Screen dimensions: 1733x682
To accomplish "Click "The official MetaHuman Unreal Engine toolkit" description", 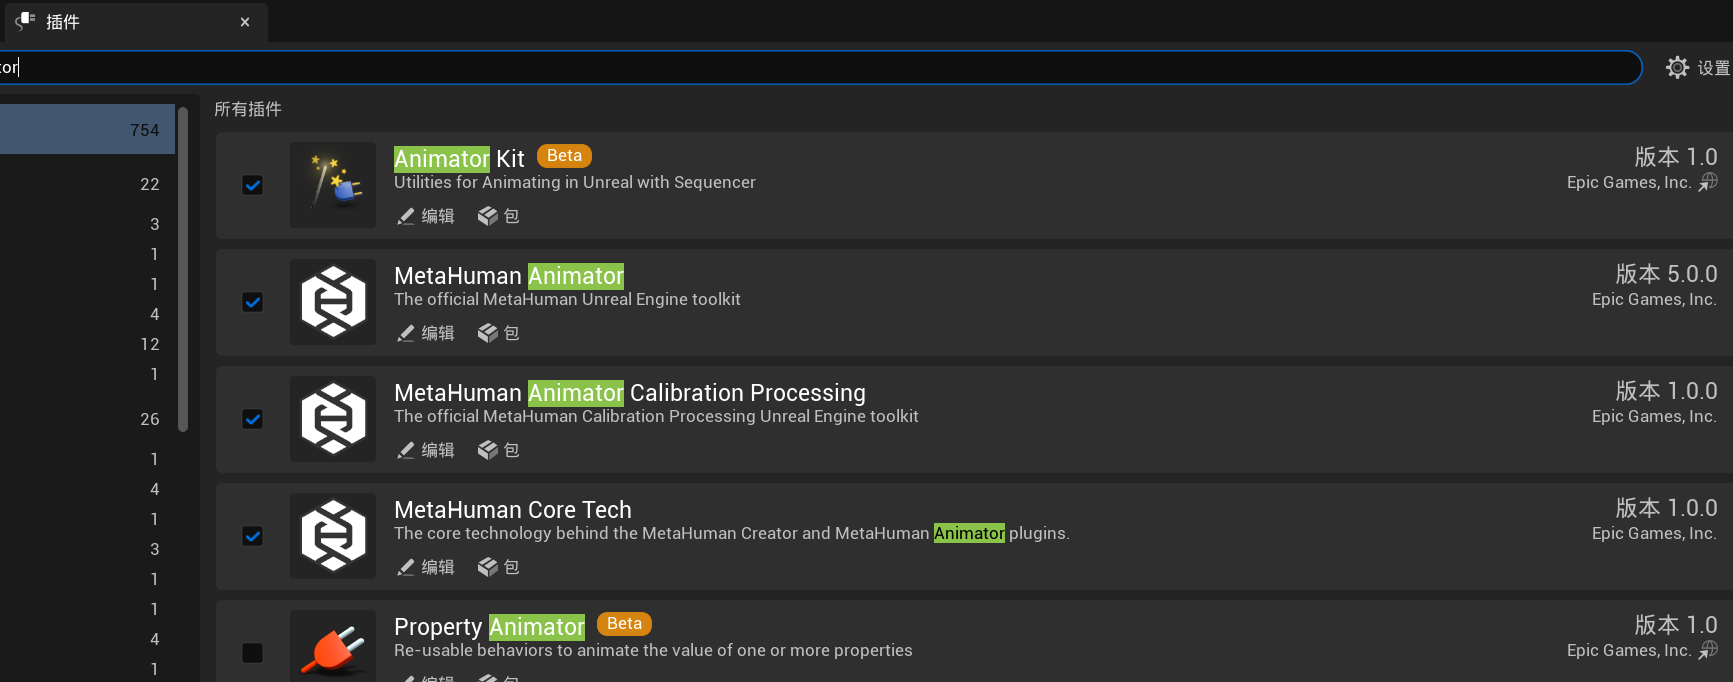I will tap(567, 299).
